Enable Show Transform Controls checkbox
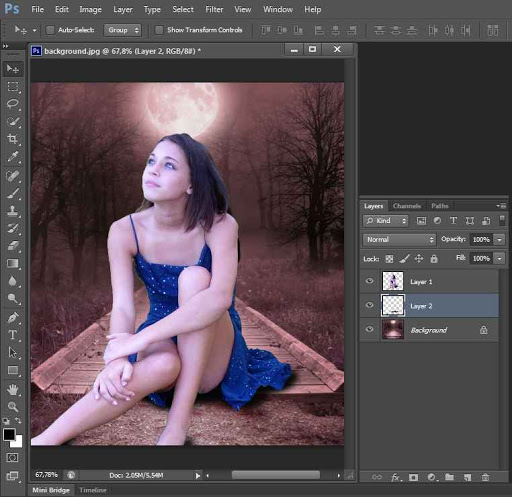This screenshot has height=497, width=512. click(x=159, y=30)
